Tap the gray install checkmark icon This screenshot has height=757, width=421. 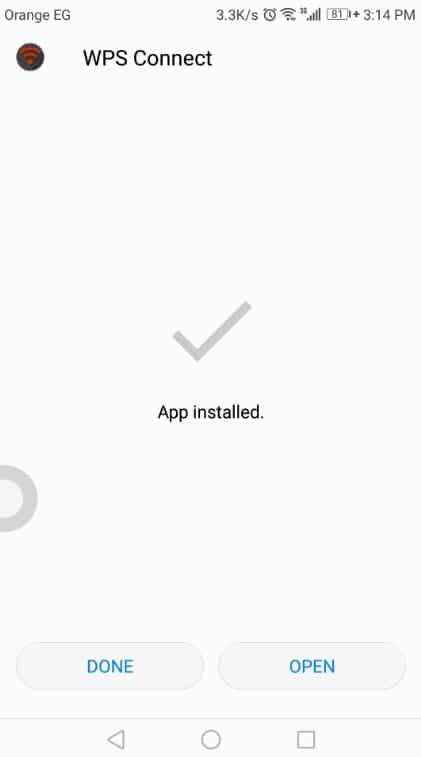click(x=212, y=331)
